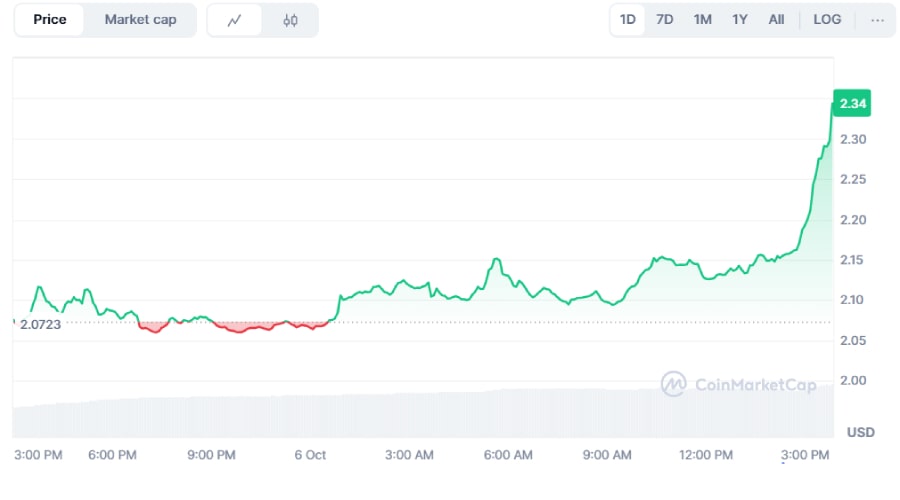Select the line chart icon
This screenshot has width=900, height=500.
pyautogui.click(x=234, y=21)
